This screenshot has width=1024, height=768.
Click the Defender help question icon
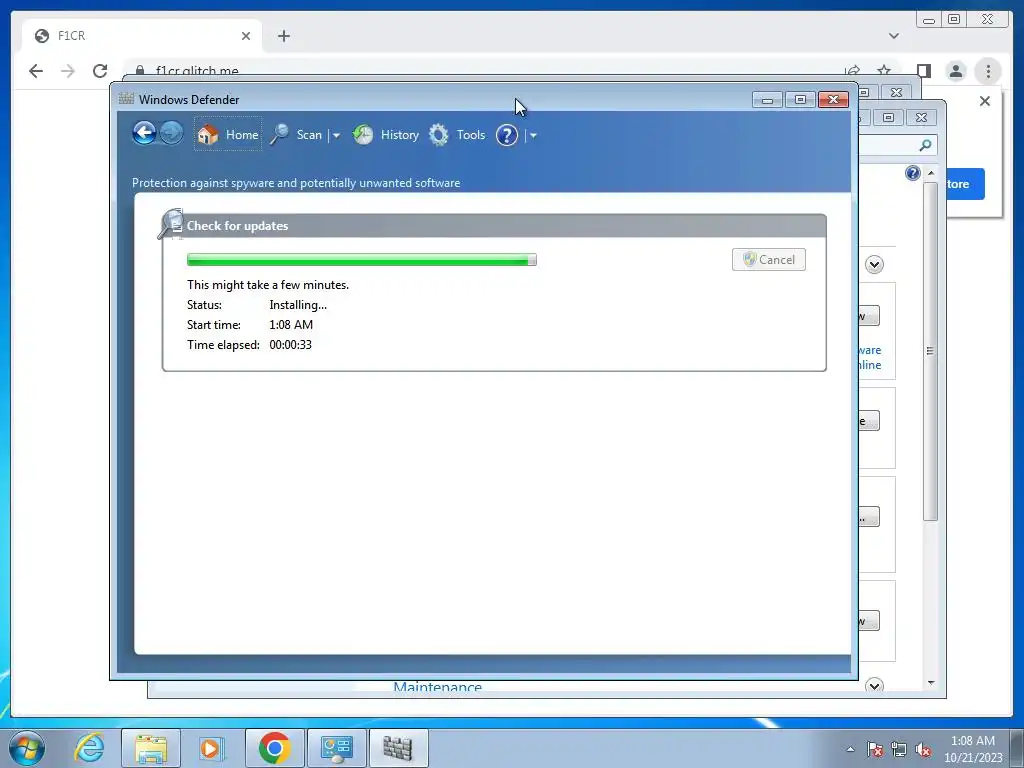click(507, 135)
